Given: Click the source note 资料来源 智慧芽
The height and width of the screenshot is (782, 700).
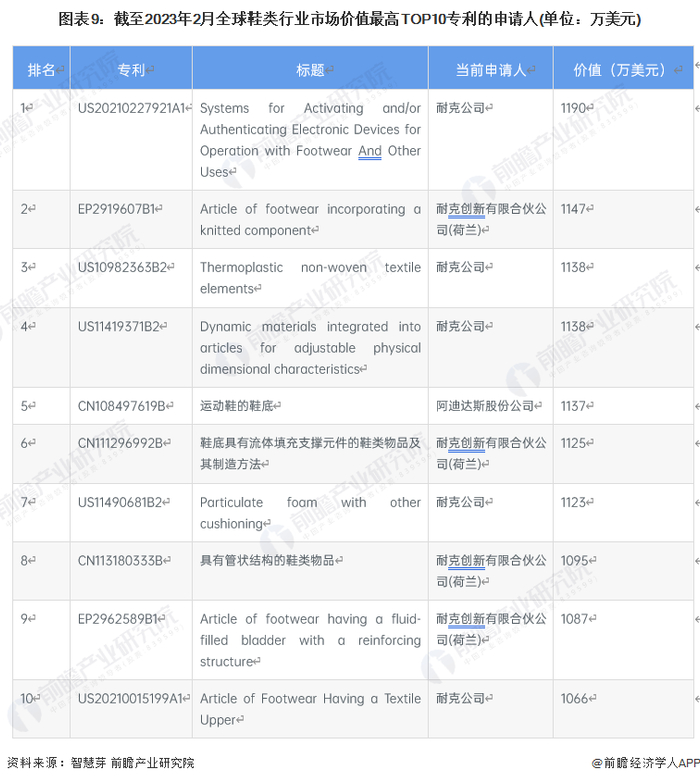Looking at the screenshot, I should click(x=100, y=763).
